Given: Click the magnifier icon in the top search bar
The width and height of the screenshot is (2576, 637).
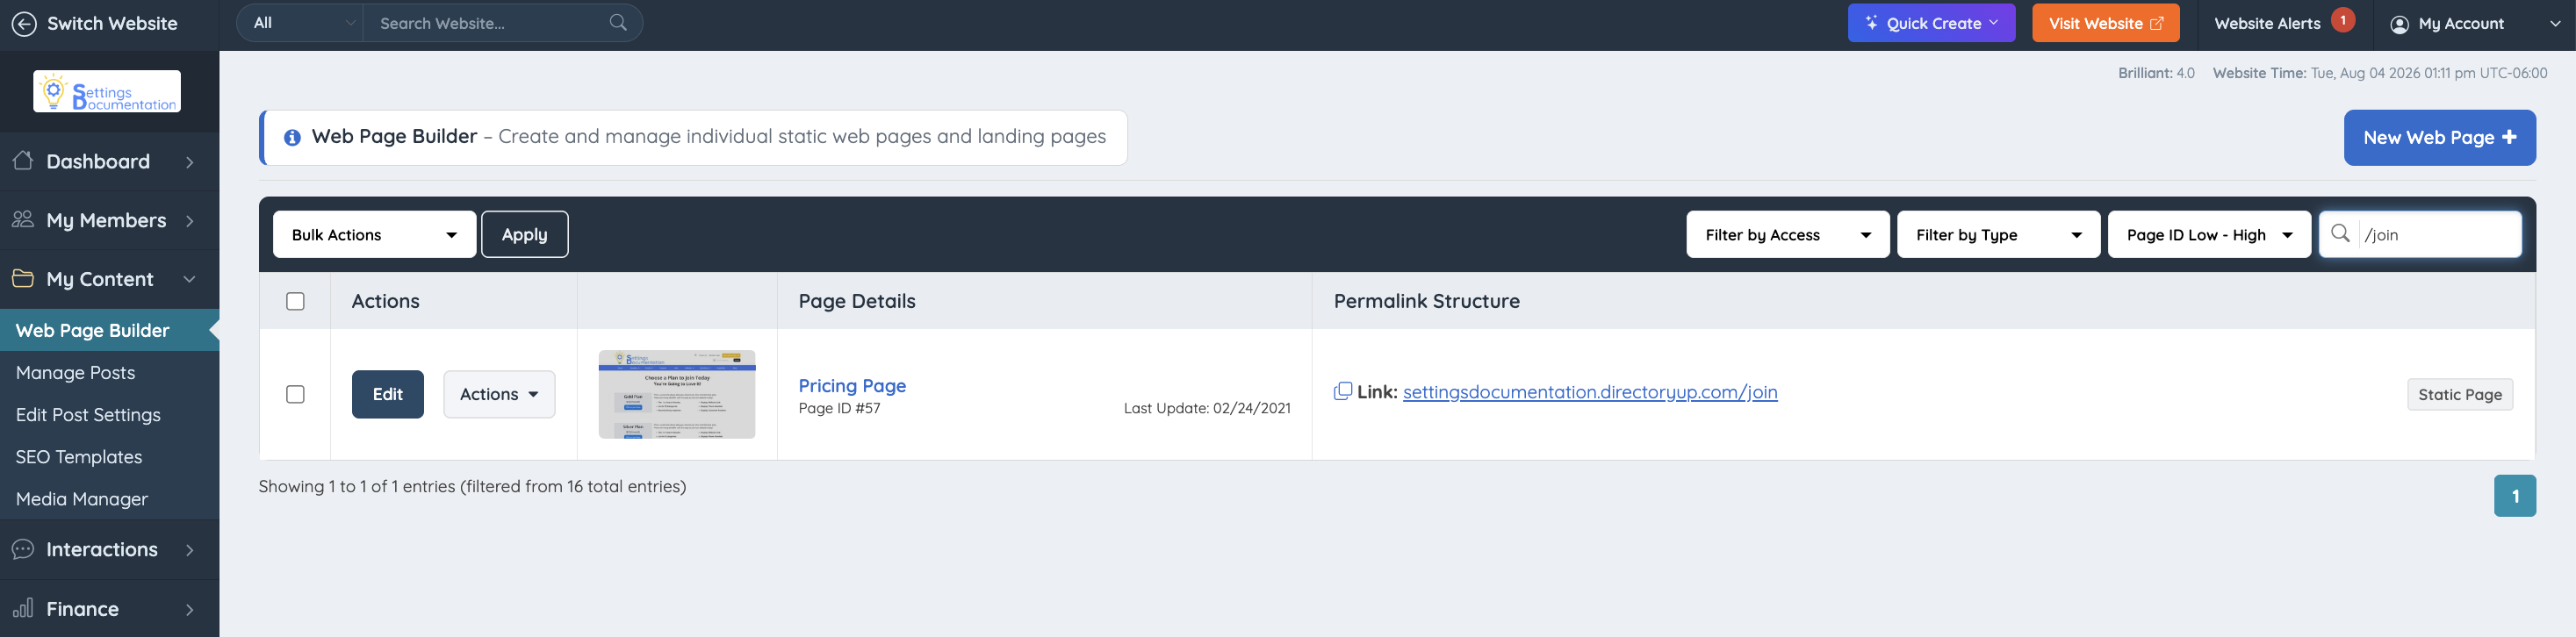Looking at the screenshot, I should (618, 22).
